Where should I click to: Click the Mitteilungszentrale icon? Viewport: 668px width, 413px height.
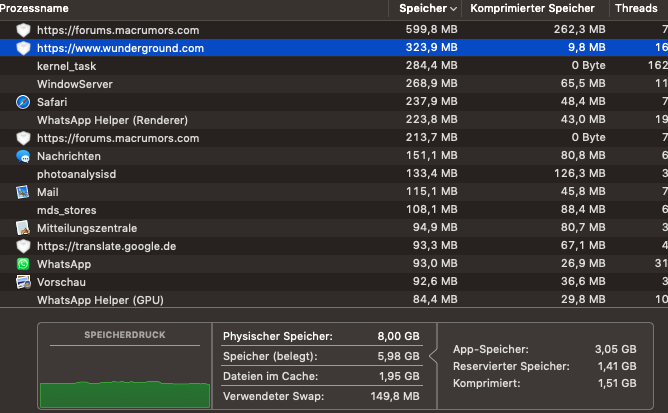click(x=23, y=228)
